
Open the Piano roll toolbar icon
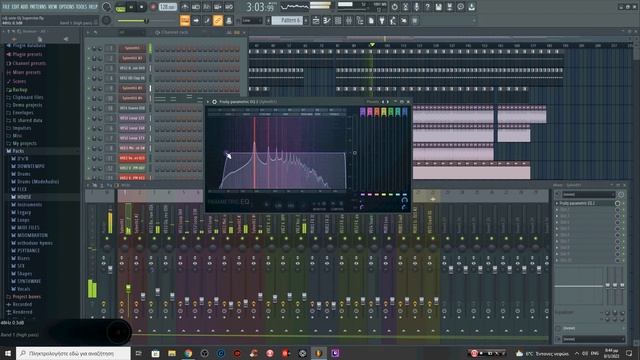point(327,20)
